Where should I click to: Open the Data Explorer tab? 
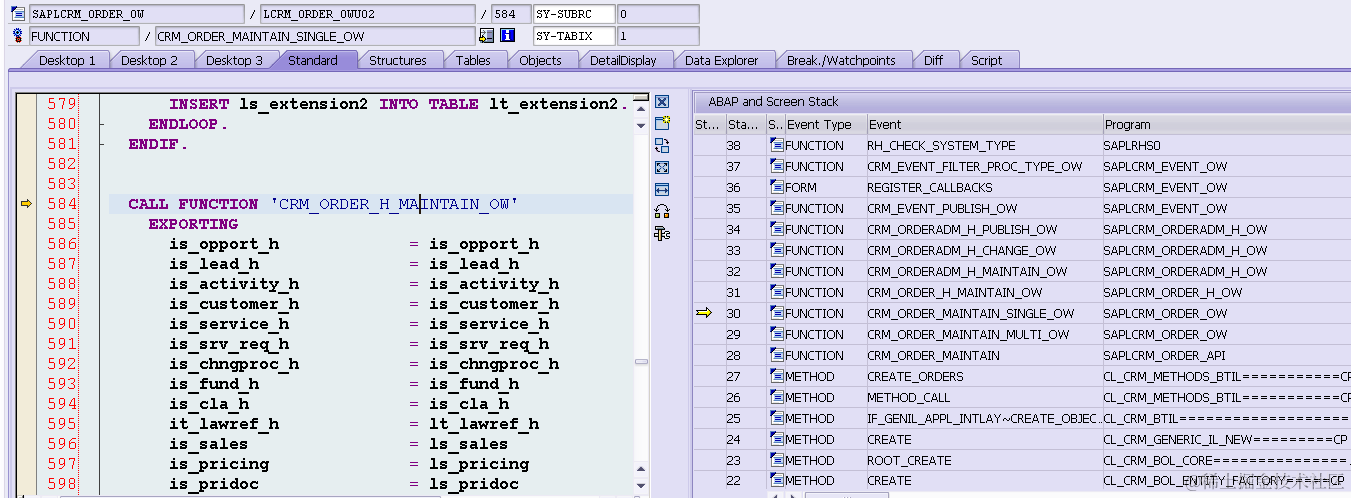[721, 60]
